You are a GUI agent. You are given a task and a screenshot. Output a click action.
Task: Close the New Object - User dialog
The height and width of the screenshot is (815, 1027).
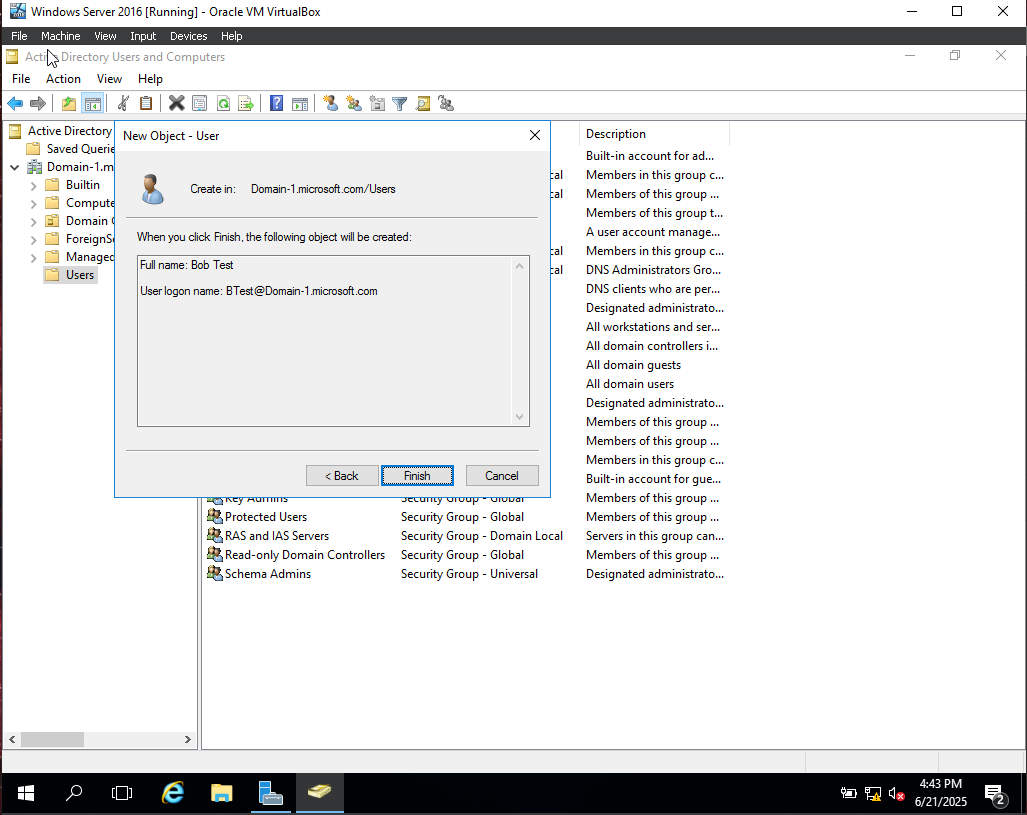pyautogui.click(x=534, y=135)
